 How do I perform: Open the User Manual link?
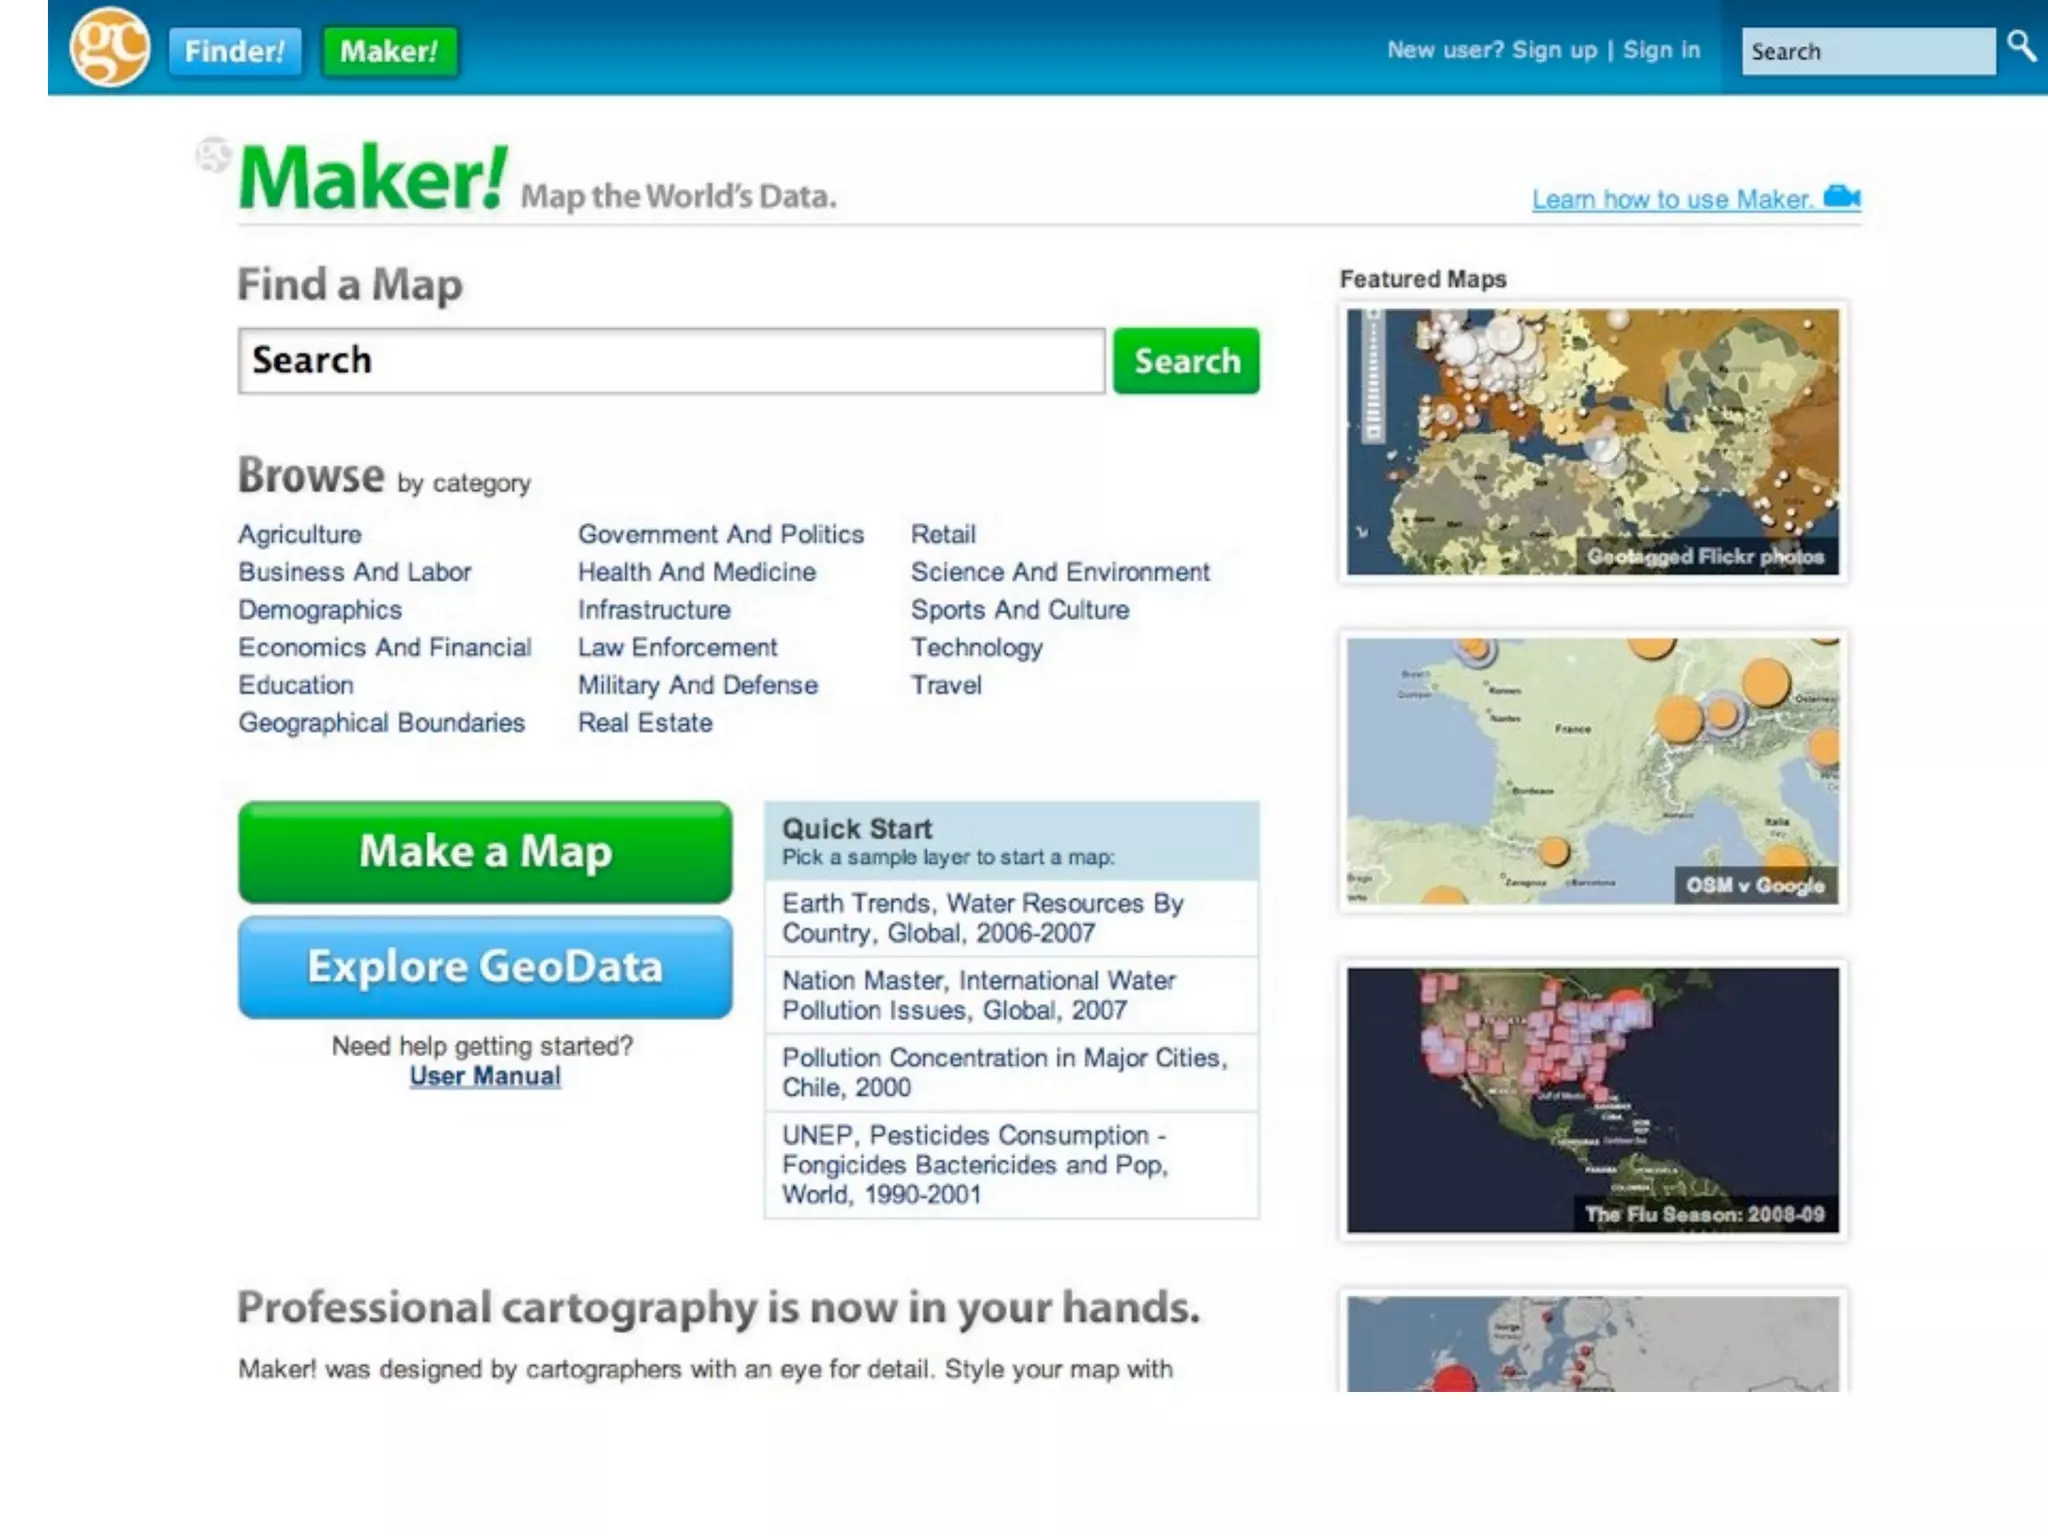point(485,1076)
